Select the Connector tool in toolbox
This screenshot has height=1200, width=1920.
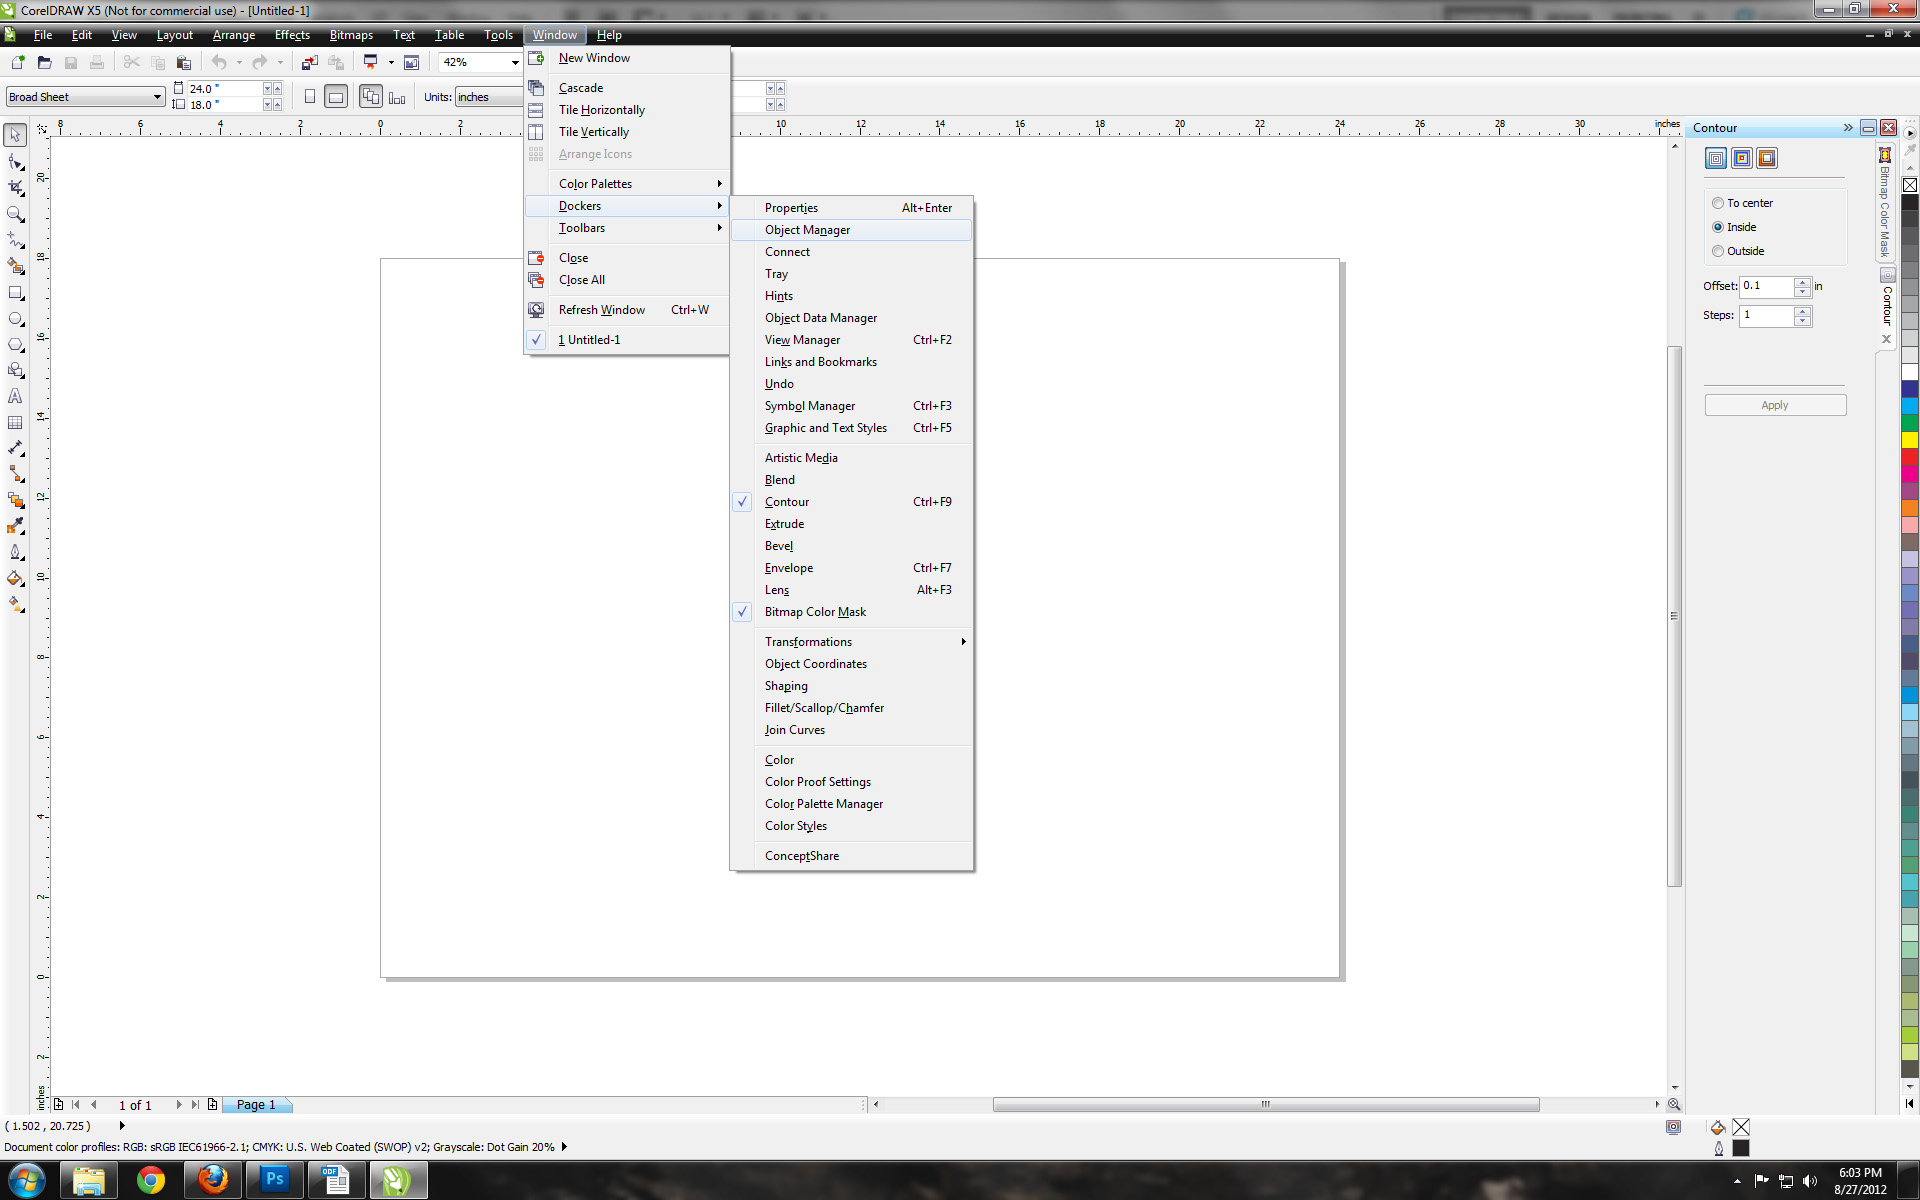[x=15, y=474]
